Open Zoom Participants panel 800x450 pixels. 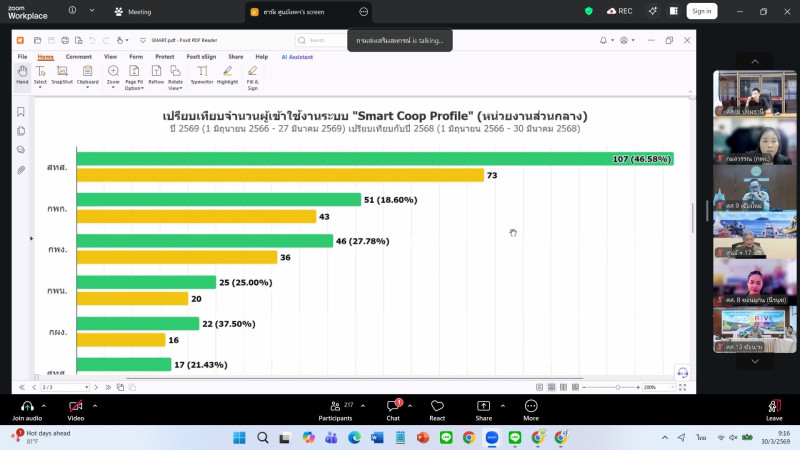click(x=343, y=409)
